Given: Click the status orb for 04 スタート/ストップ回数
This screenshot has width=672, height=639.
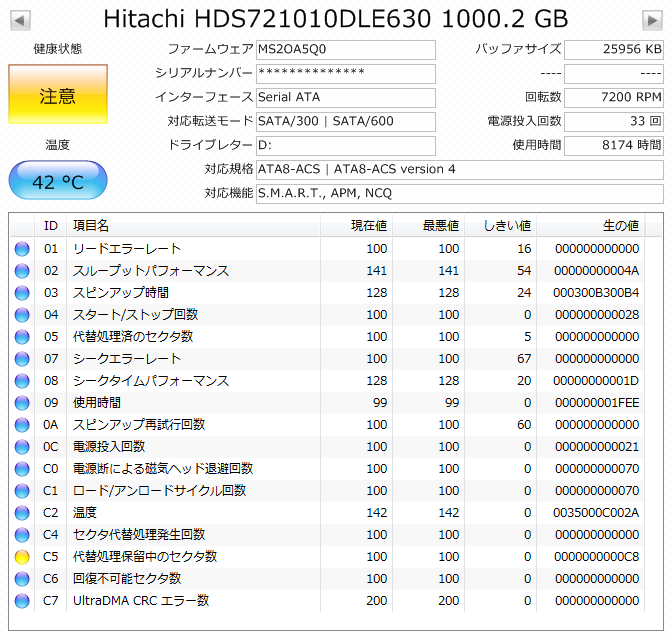Looking at the screenshot, I should click(x=22, y=315).
